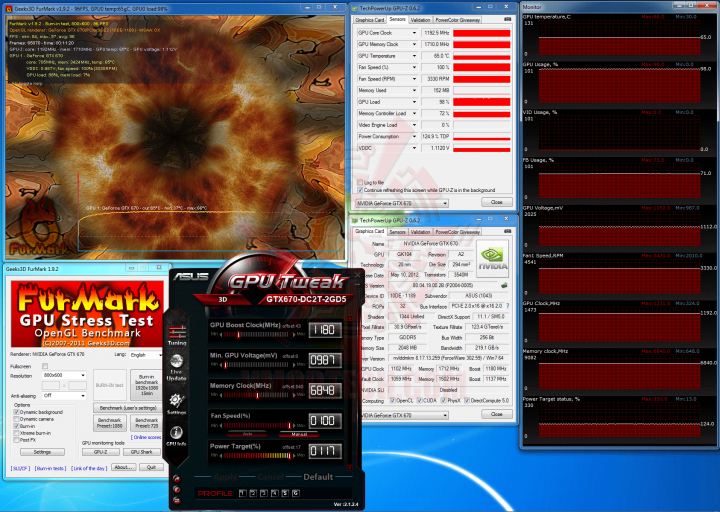Select profile 1 in GPU Tweak
Viewport: 720px width, 512px height.
[242, 493]
